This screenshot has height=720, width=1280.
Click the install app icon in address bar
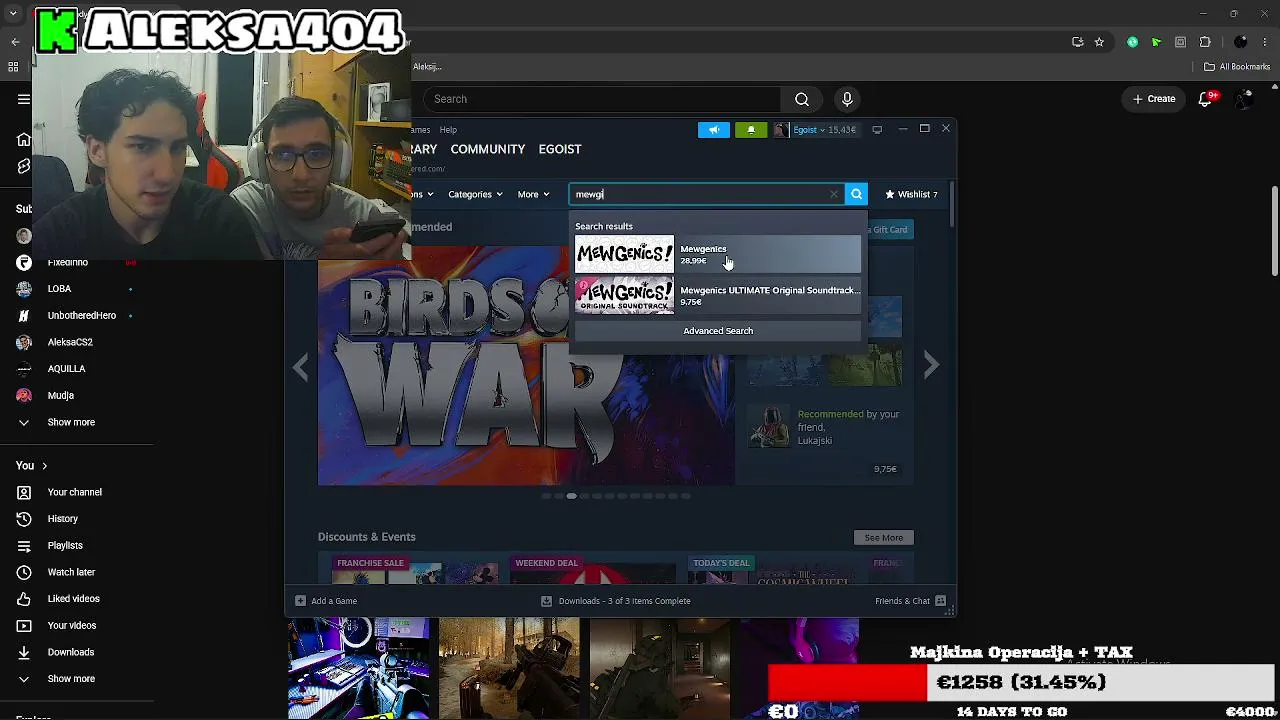tap(1077, 42)
